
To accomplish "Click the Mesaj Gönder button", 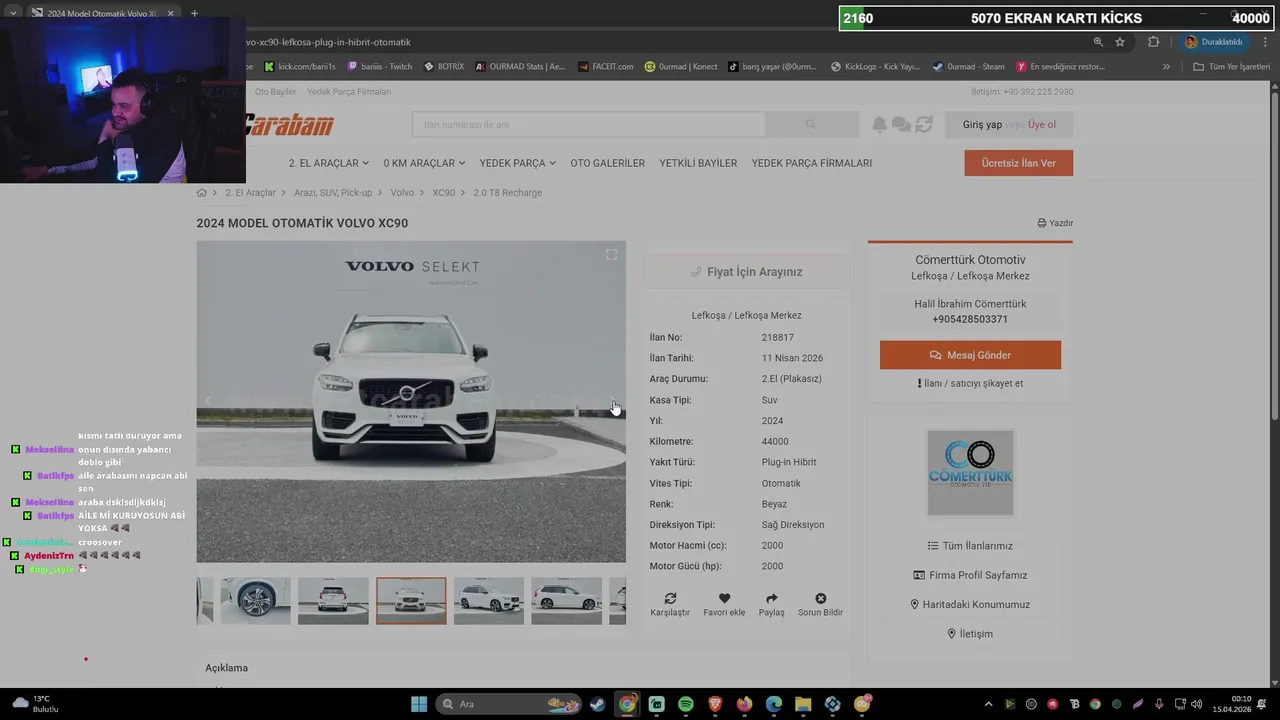I will (x=970, y=355).
